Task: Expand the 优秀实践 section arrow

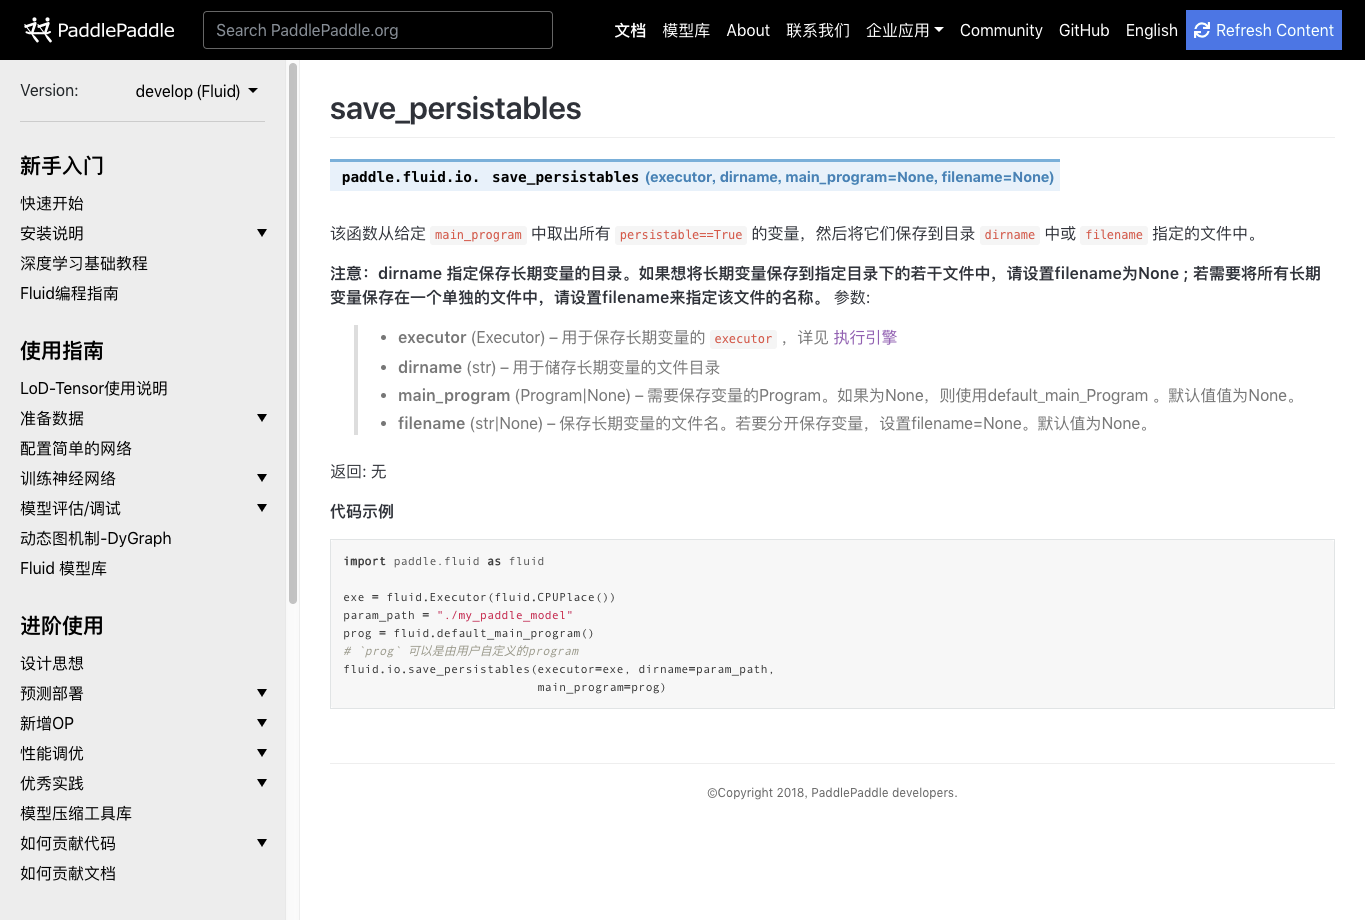Action: (262, 783)
